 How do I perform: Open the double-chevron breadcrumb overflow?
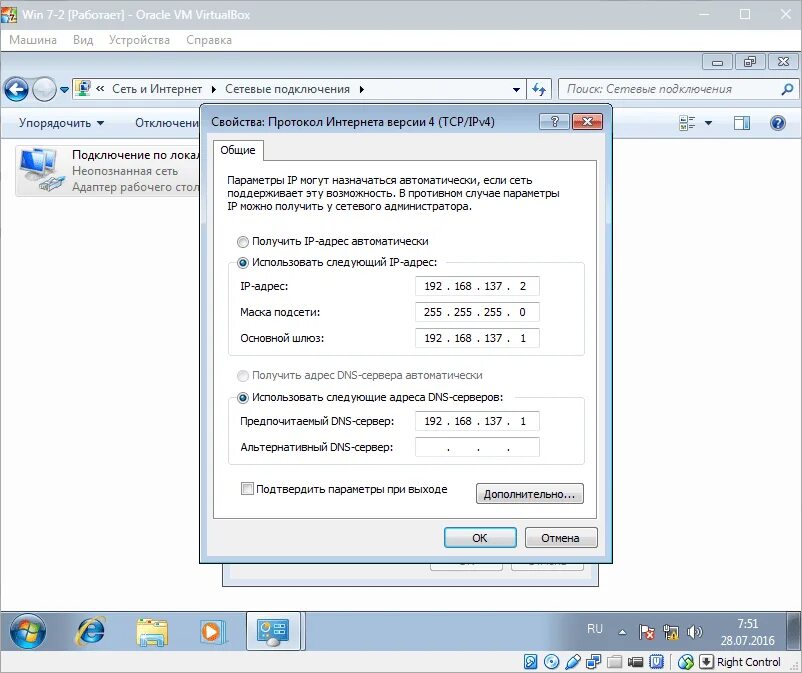(x=100, y=89)
